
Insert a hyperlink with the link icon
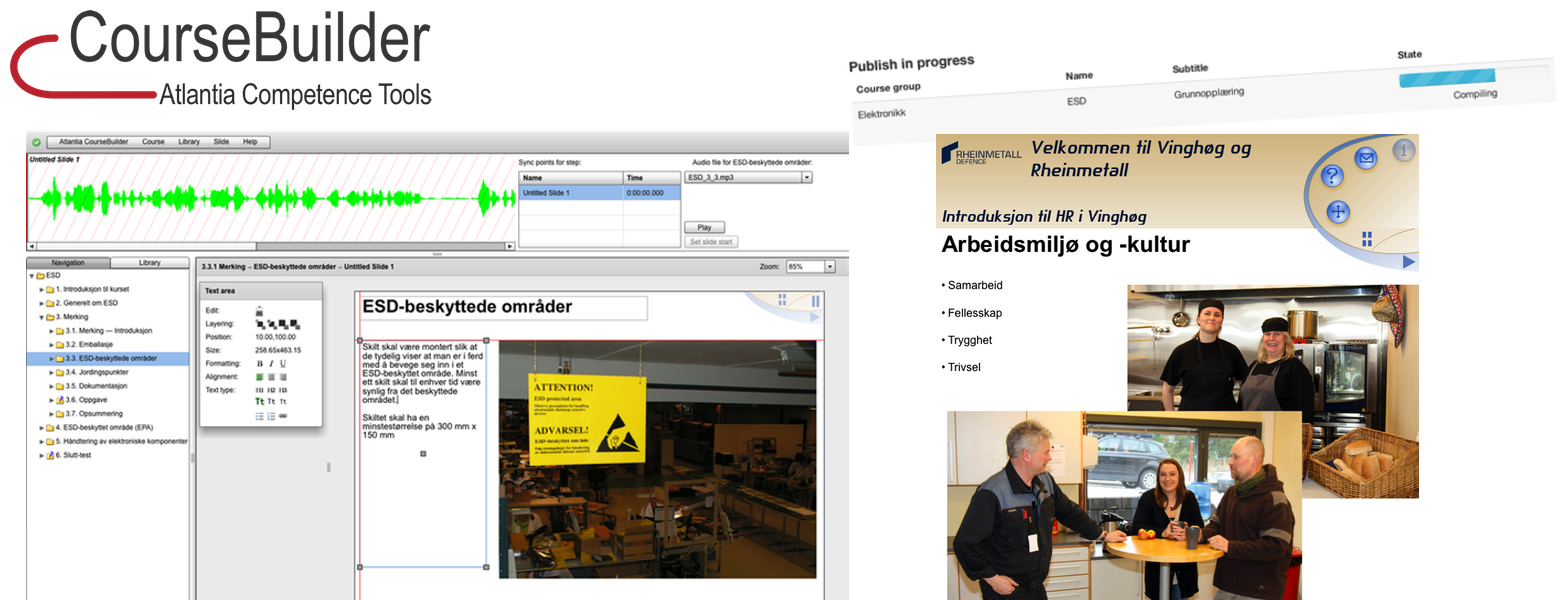tap(282, 415)
